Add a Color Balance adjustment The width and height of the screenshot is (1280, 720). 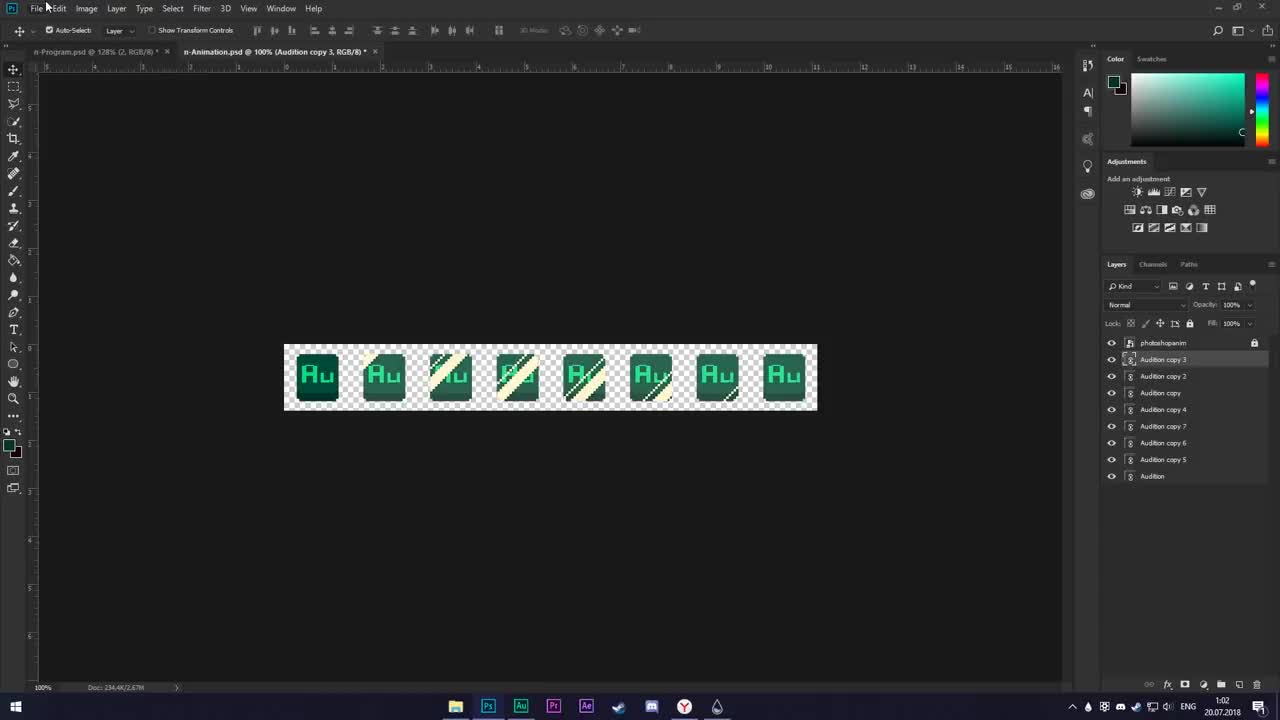click(x=1145, y=210)
